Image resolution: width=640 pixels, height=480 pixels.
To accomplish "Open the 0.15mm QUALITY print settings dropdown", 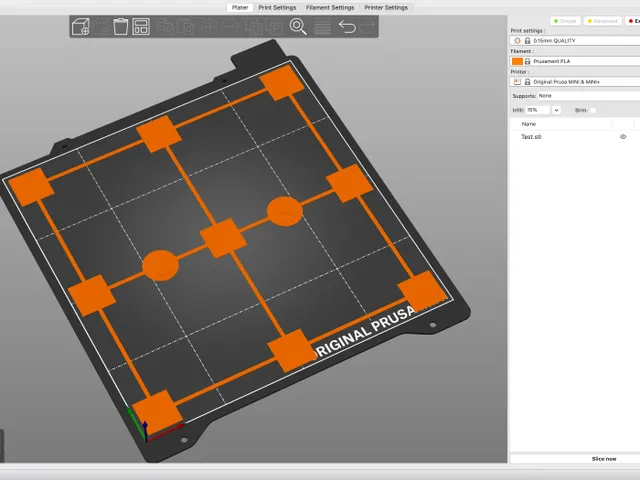I will pos(575,41).
